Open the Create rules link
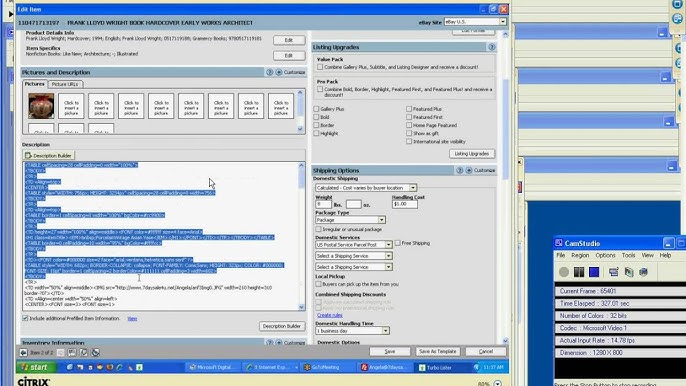This screenshot has height=386, width=686. coord(329,315)
